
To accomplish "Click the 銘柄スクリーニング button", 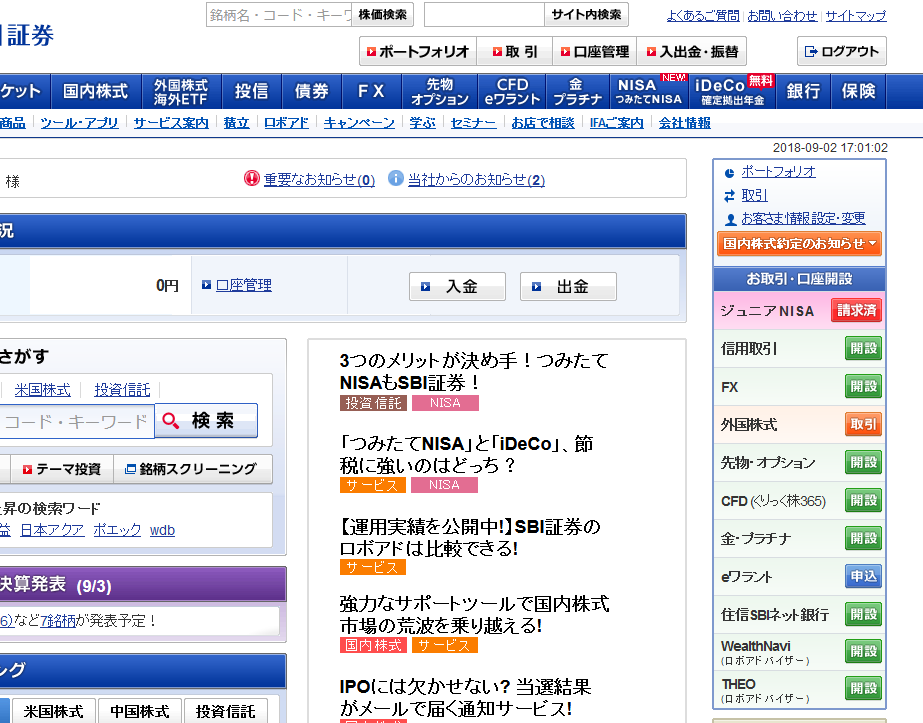I will coord(192,469).
